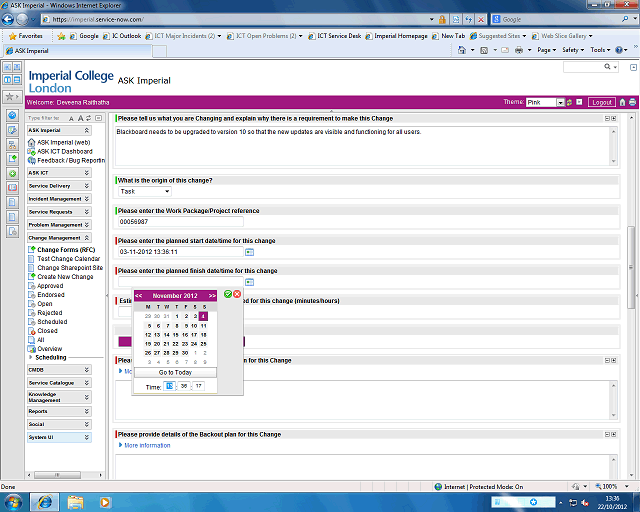Open the Tools menu in IE toolbar
The height and width of the screenshot is (512, 640).
[x=598, y=49]
